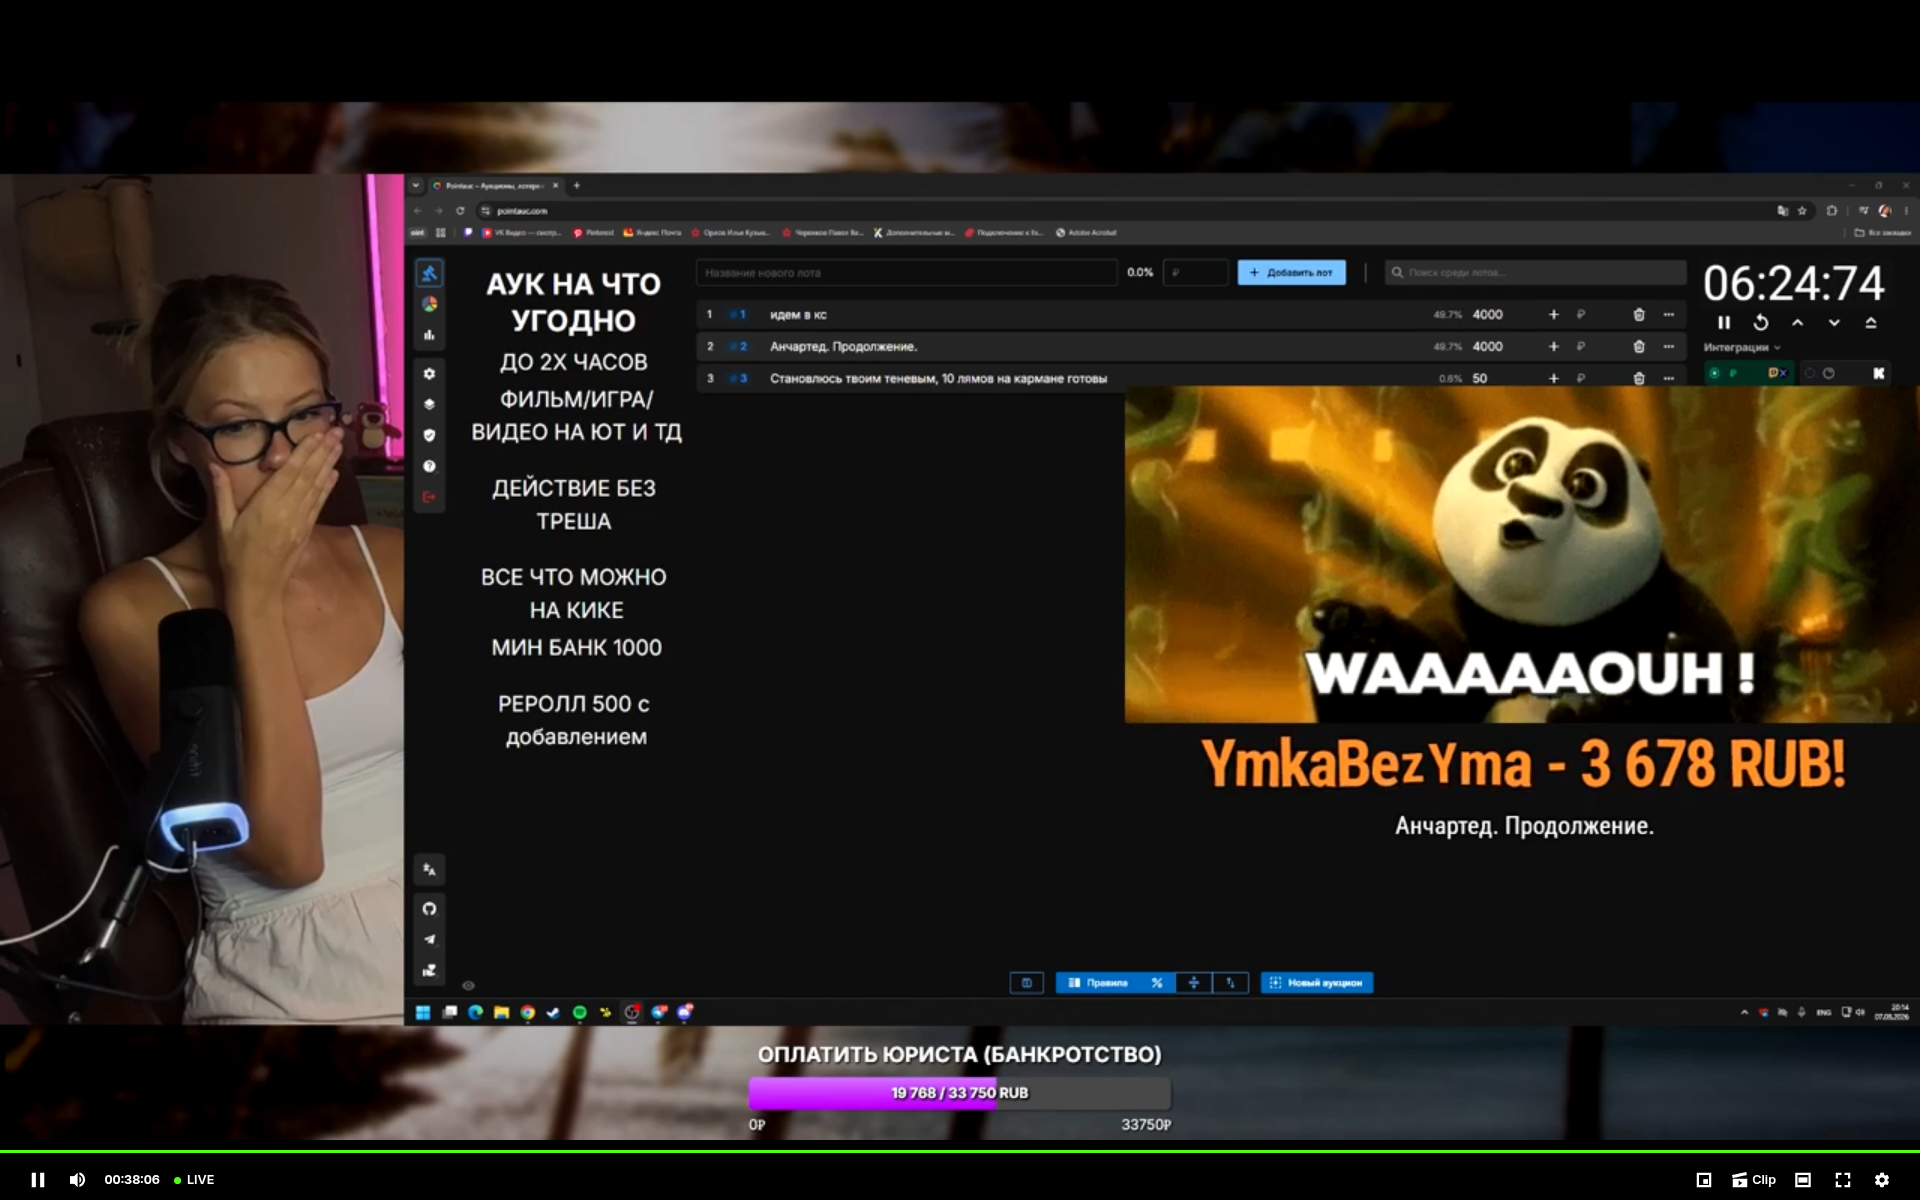Open picture-in-picture mode for the stream
The width and height of the screenshot is (1920, 1200).
[1704, 1180]
